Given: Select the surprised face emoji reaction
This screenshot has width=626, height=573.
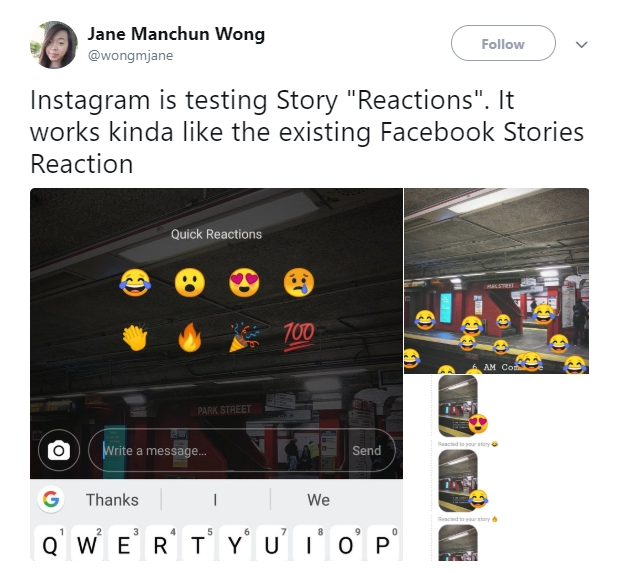Looking at the screenshot, I should (x=190, y=283).
